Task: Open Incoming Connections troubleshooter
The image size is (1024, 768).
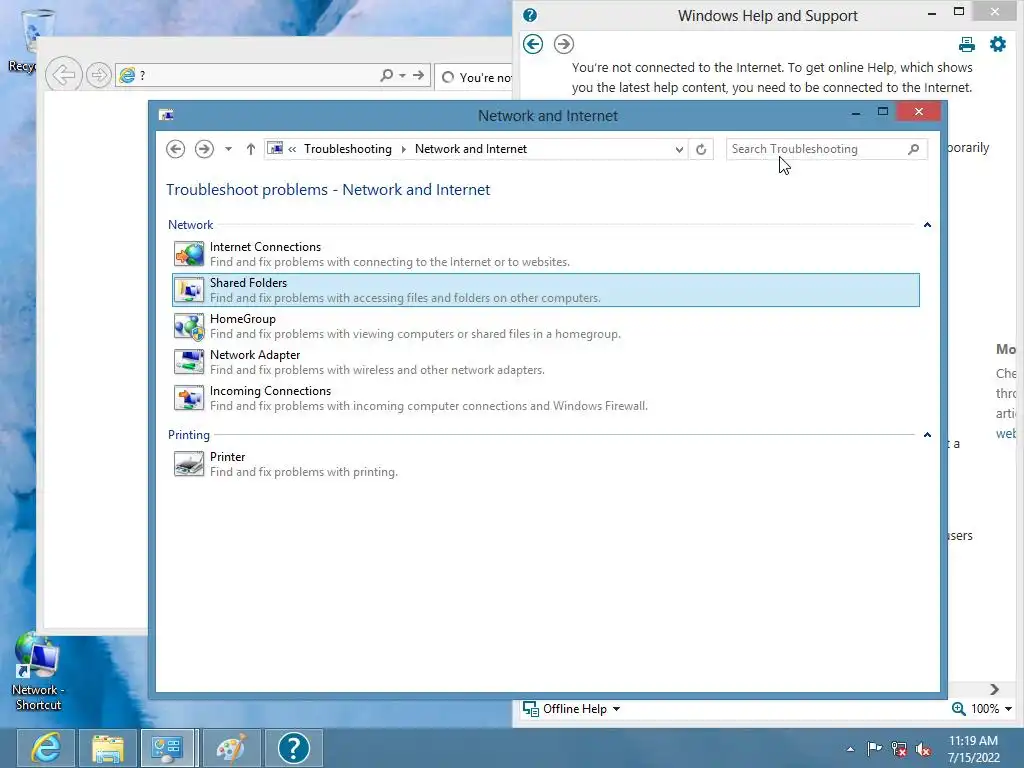Action: [546, 398]
